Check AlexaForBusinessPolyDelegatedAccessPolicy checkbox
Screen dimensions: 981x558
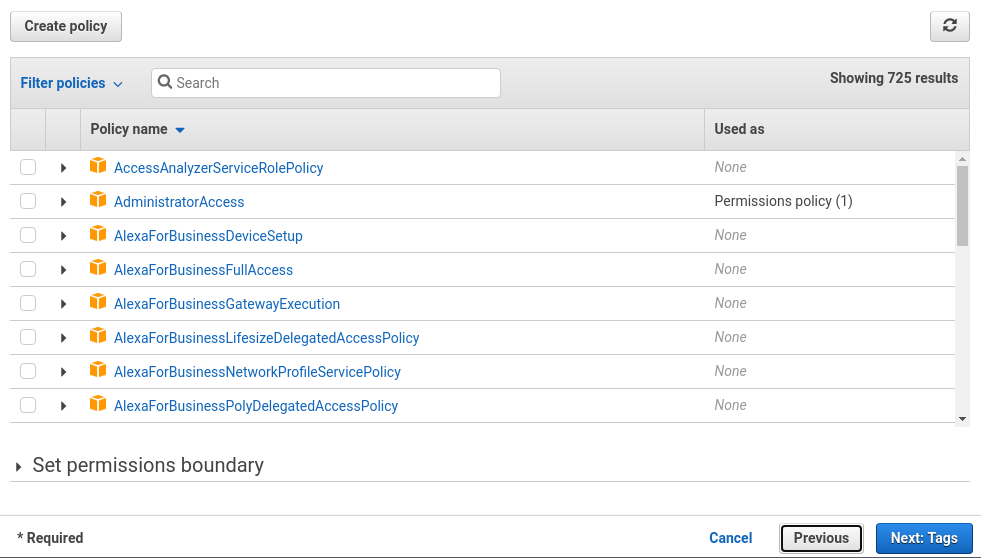(28, 405)
